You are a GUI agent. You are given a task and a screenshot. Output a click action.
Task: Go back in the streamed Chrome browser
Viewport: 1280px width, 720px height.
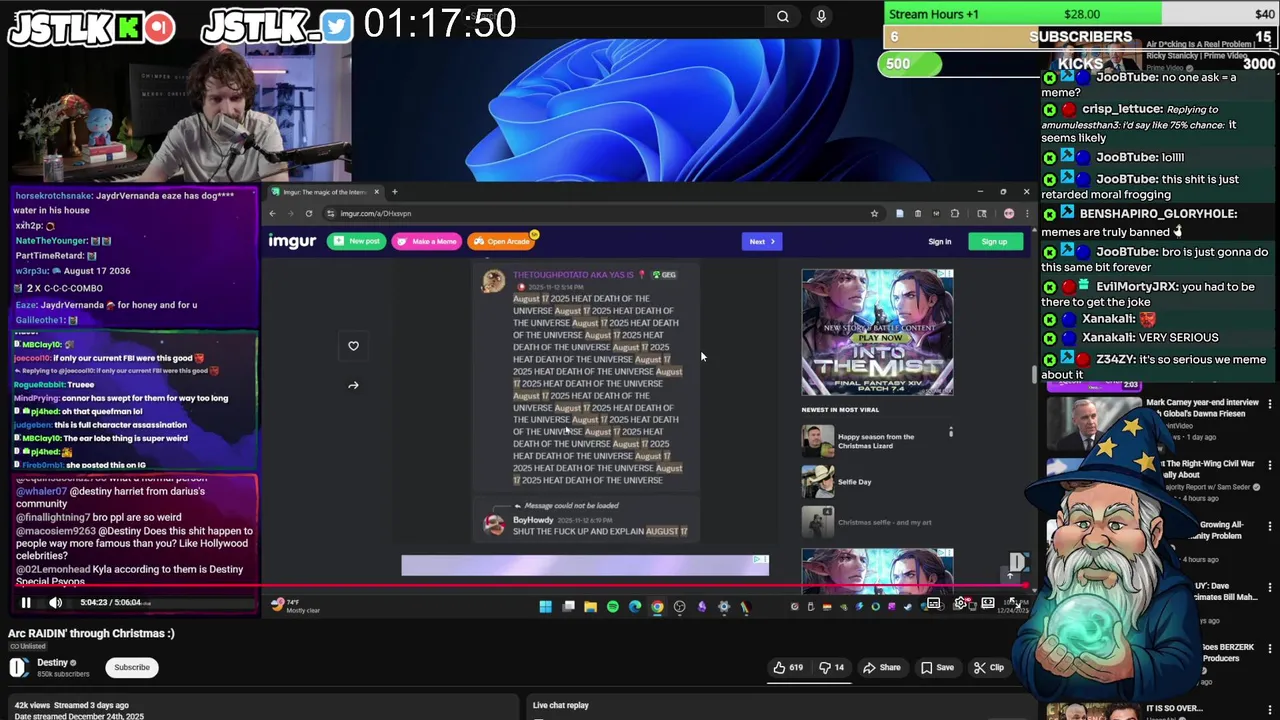272,213
